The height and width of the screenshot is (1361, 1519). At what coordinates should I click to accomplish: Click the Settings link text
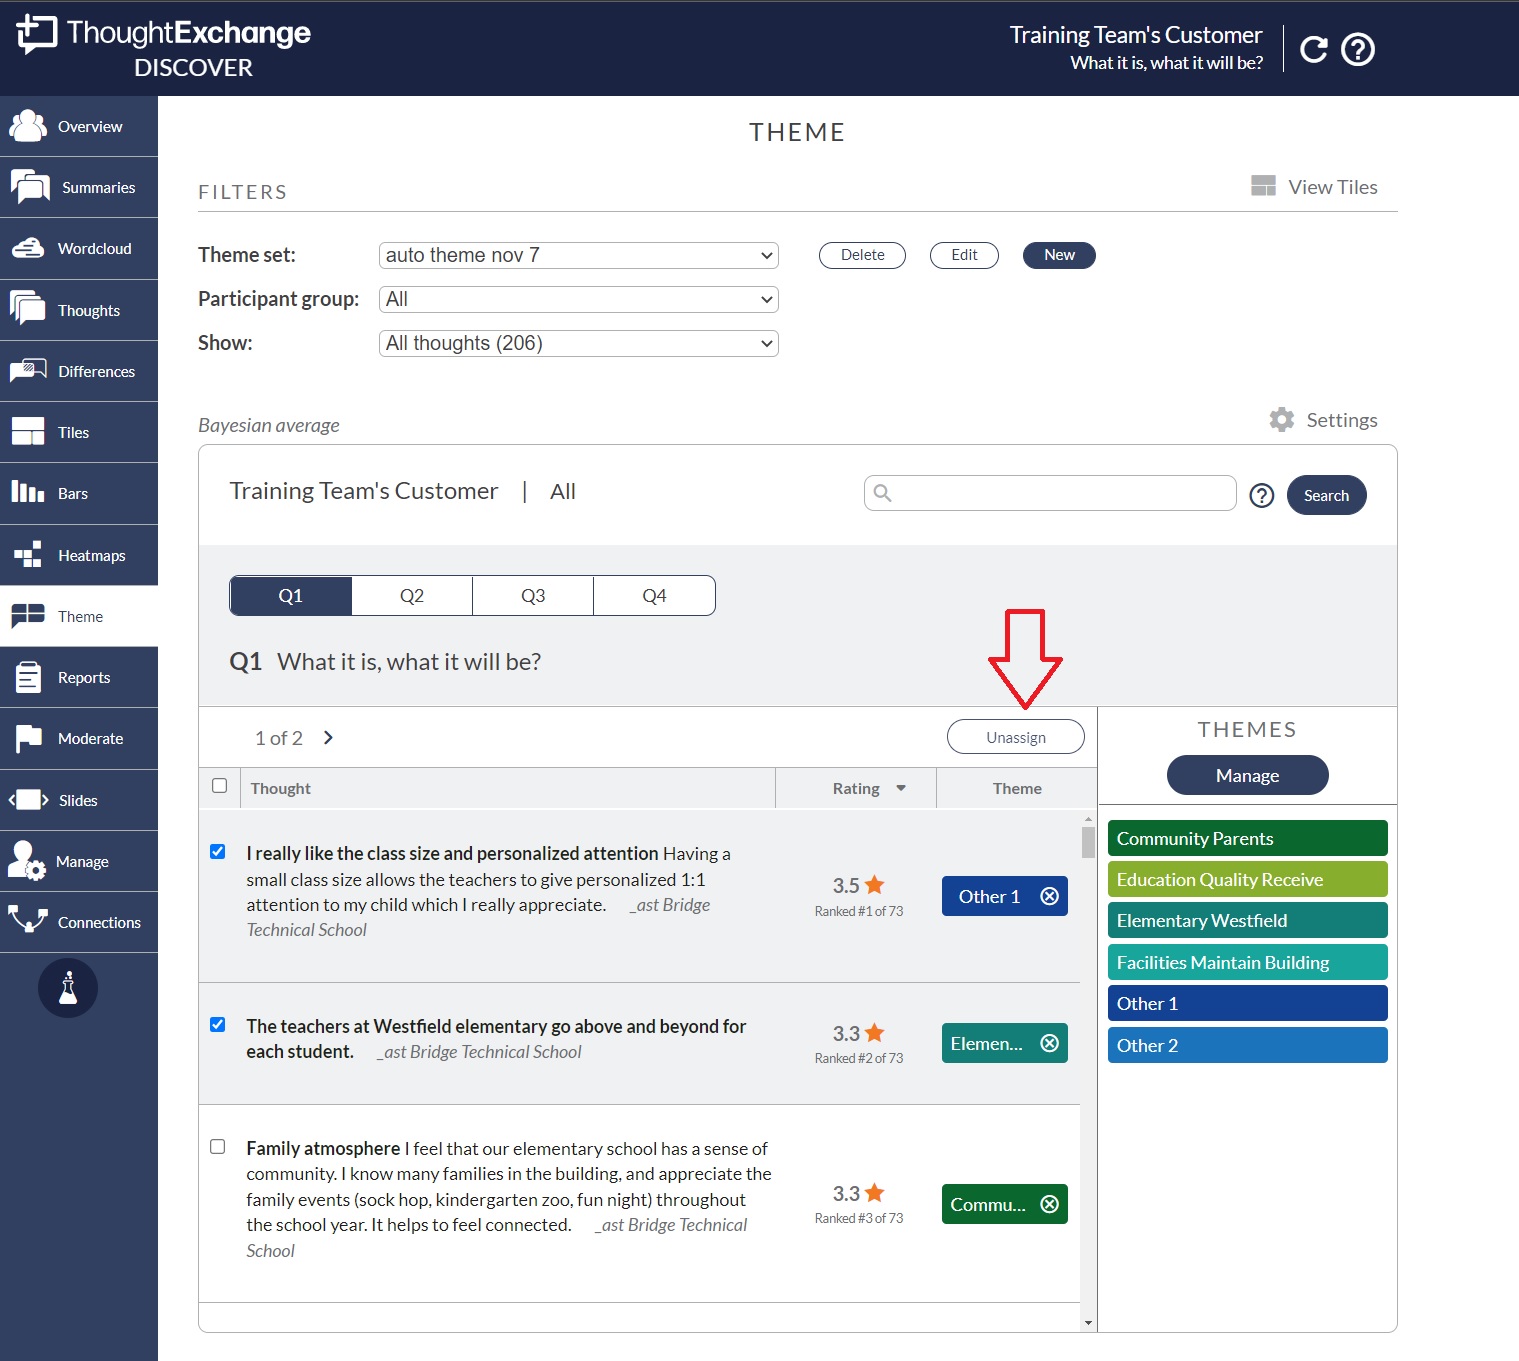tap(1342, 420)
